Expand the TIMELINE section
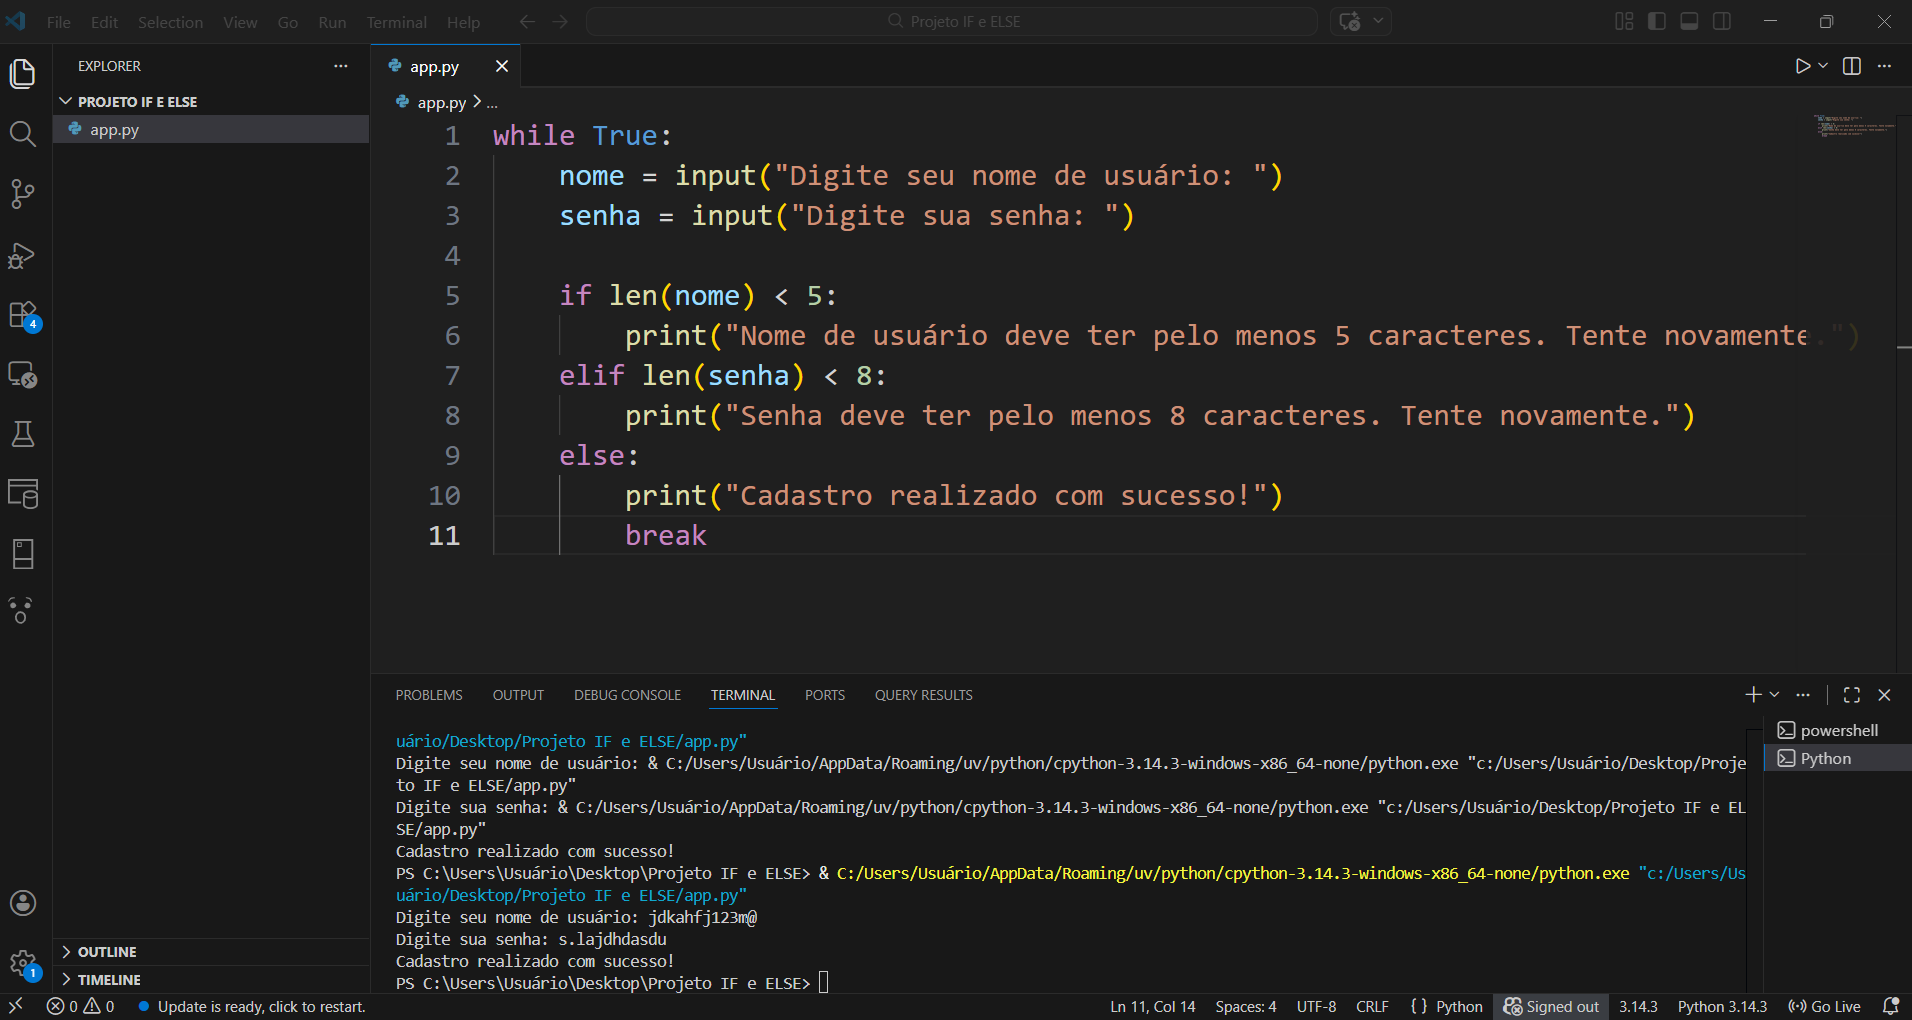This screenshot has width=1912, height=1020. [x=109, y=980]
